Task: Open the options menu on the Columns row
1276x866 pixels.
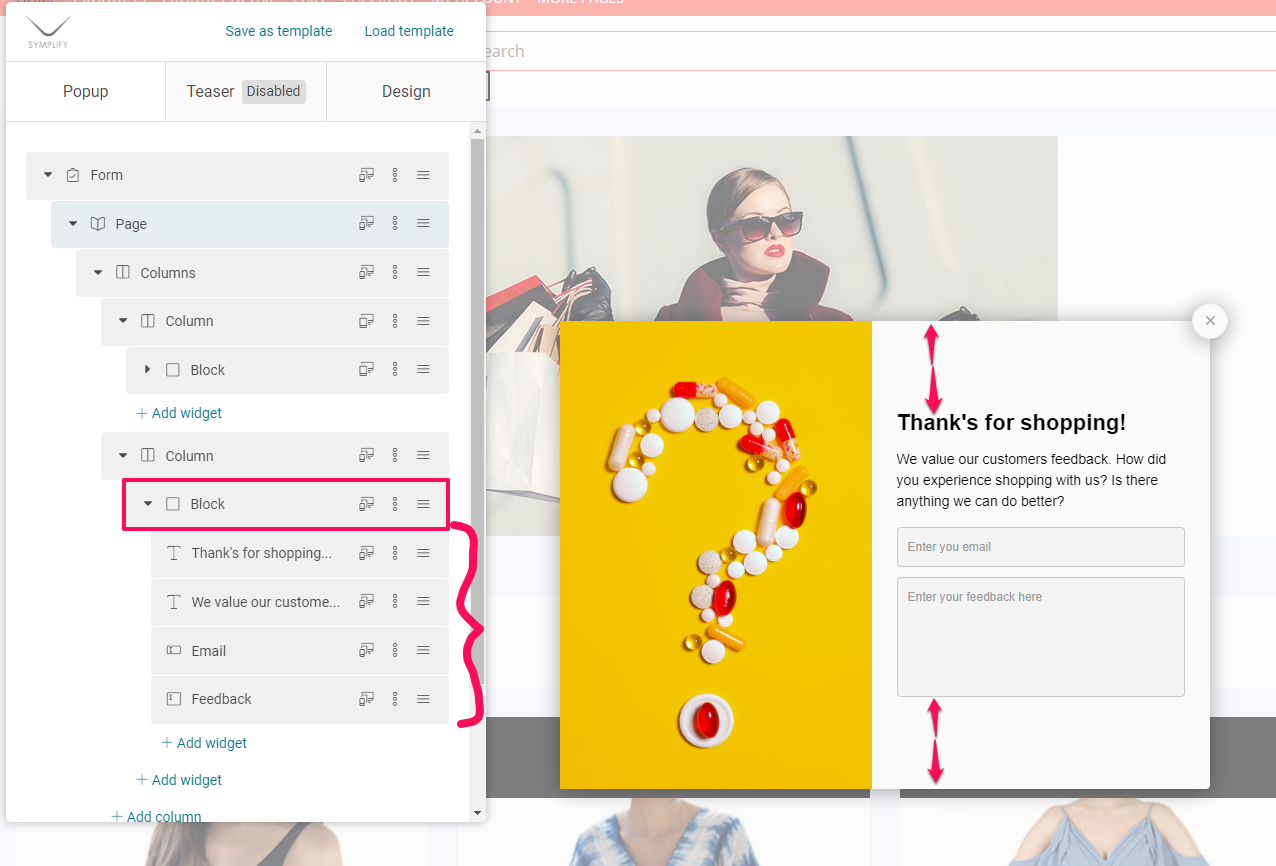Action: pyautogui.click(x=395, y=272)
